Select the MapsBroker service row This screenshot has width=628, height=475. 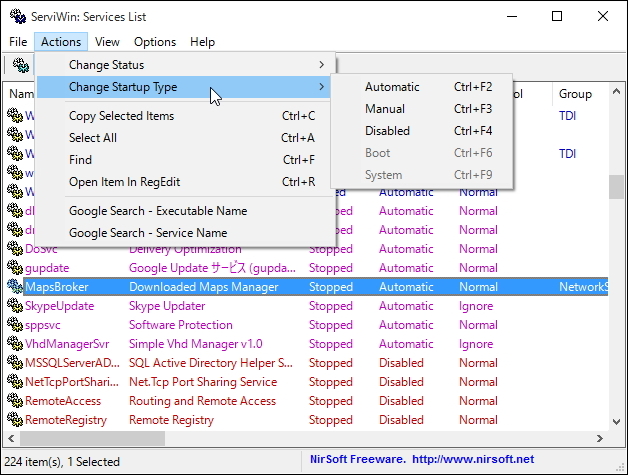tap(316, 287)
